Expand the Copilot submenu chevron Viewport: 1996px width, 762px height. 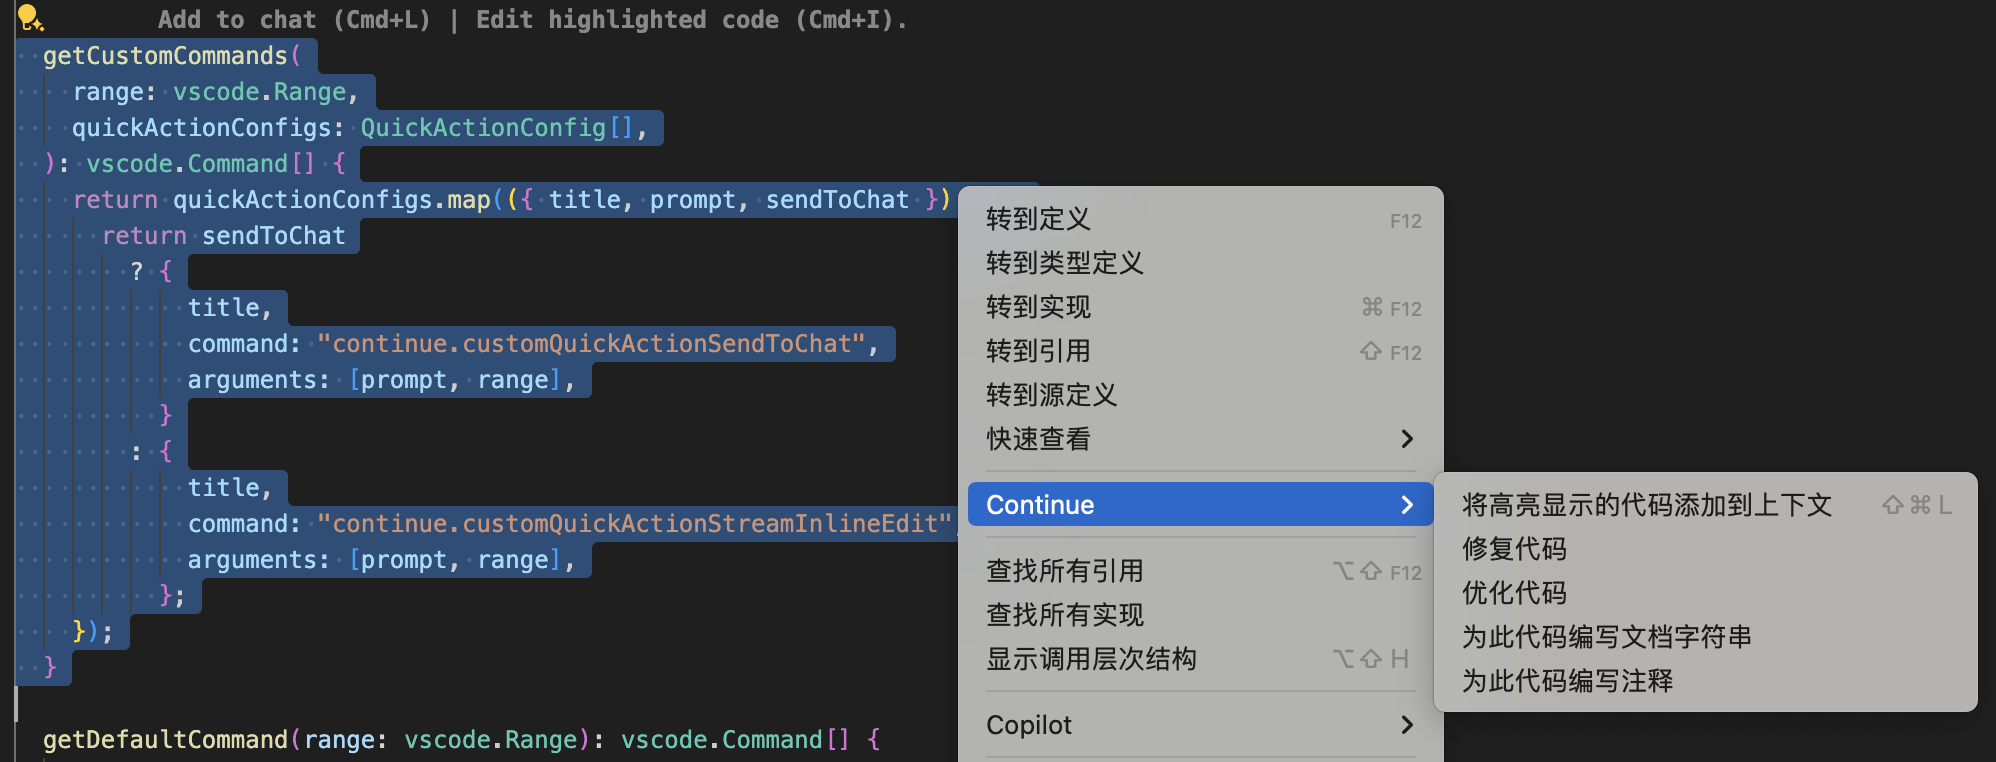point(1407,725)
